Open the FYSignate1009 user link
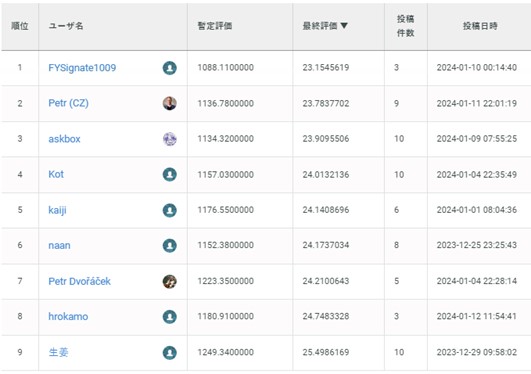531x374 pixels. 82,68
